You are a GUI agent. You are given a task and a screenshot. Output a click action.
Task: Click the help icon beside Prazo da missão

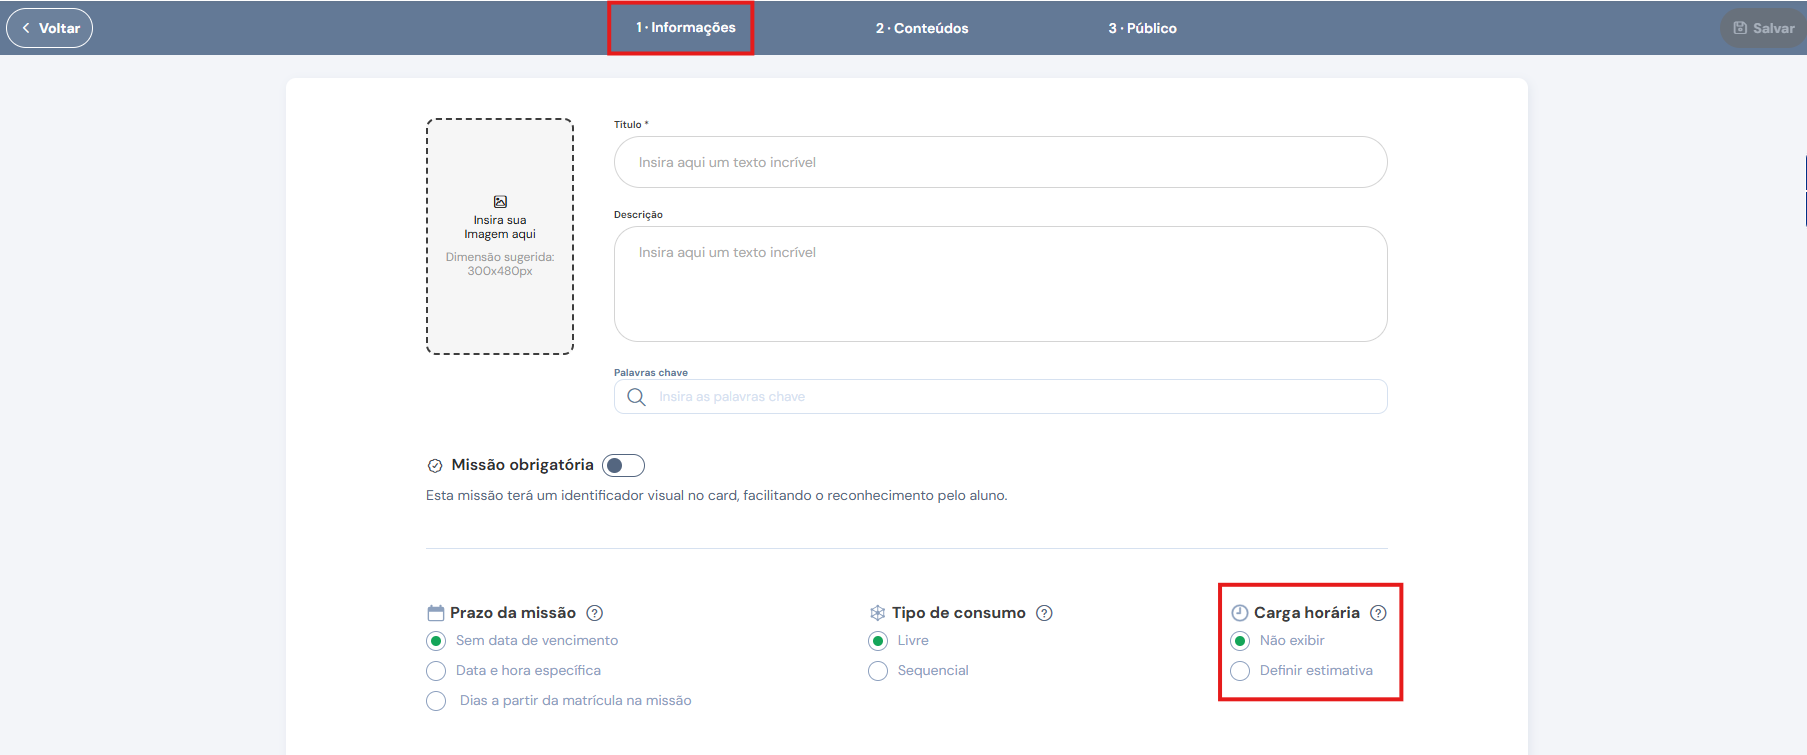594,613
